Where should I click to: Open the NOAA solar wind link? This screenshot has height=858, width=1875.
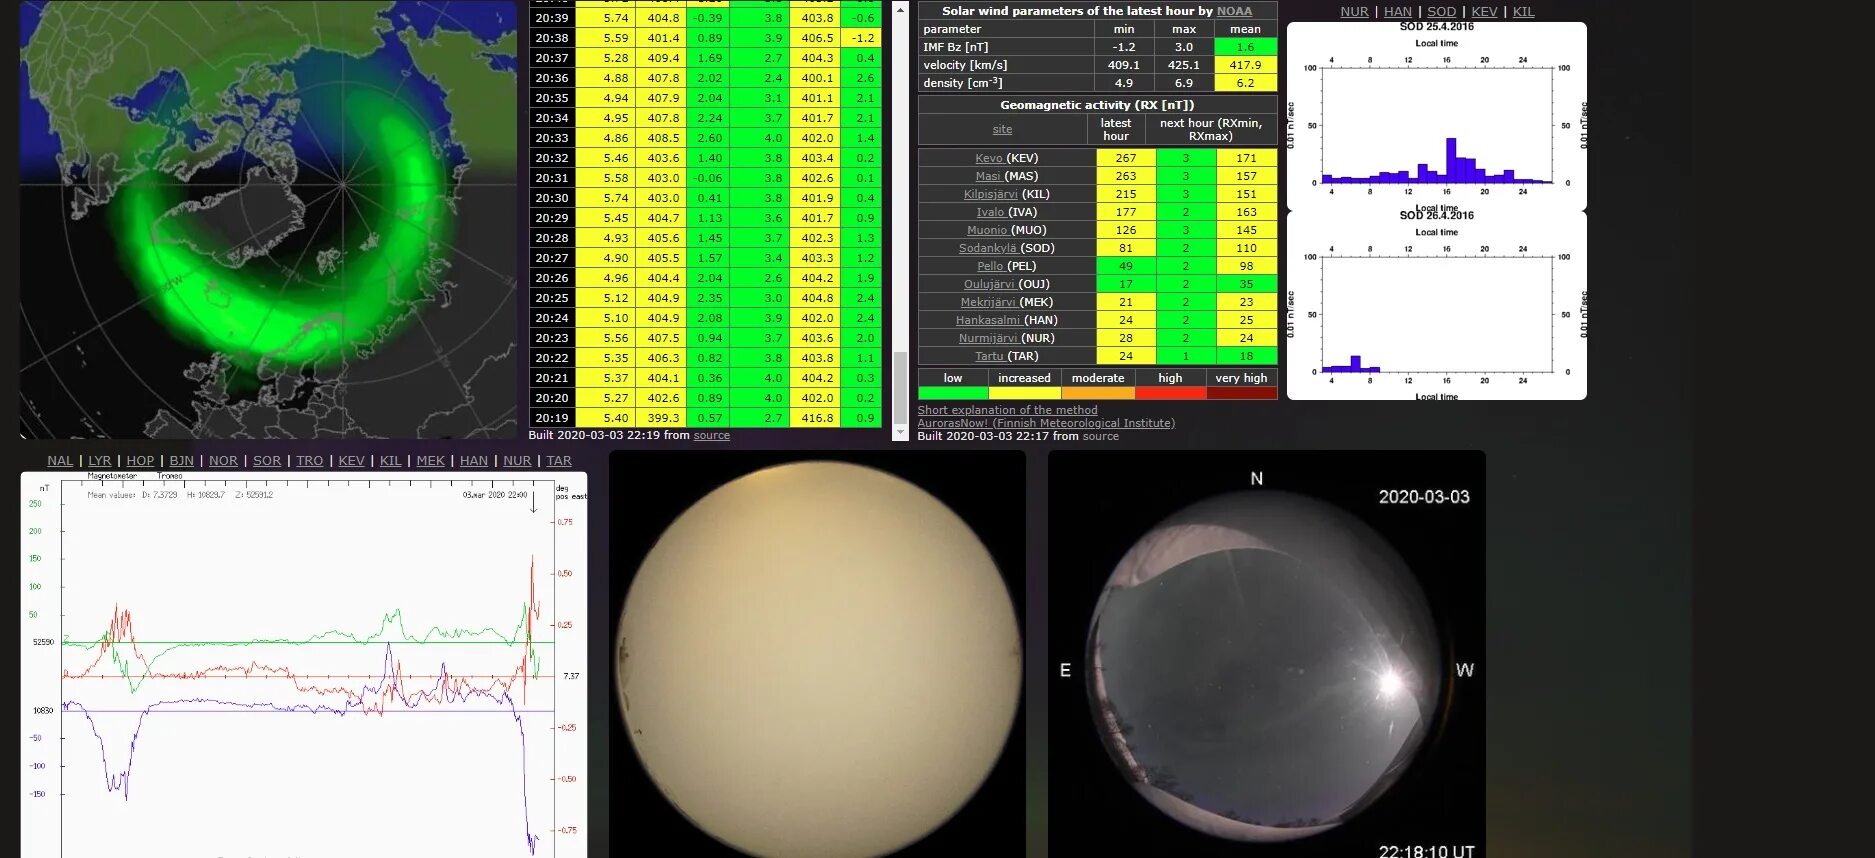[x=1234, y=11]
